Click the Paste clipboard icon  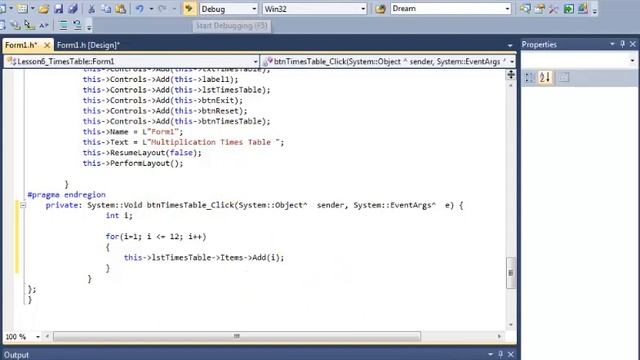pos(120,9)
